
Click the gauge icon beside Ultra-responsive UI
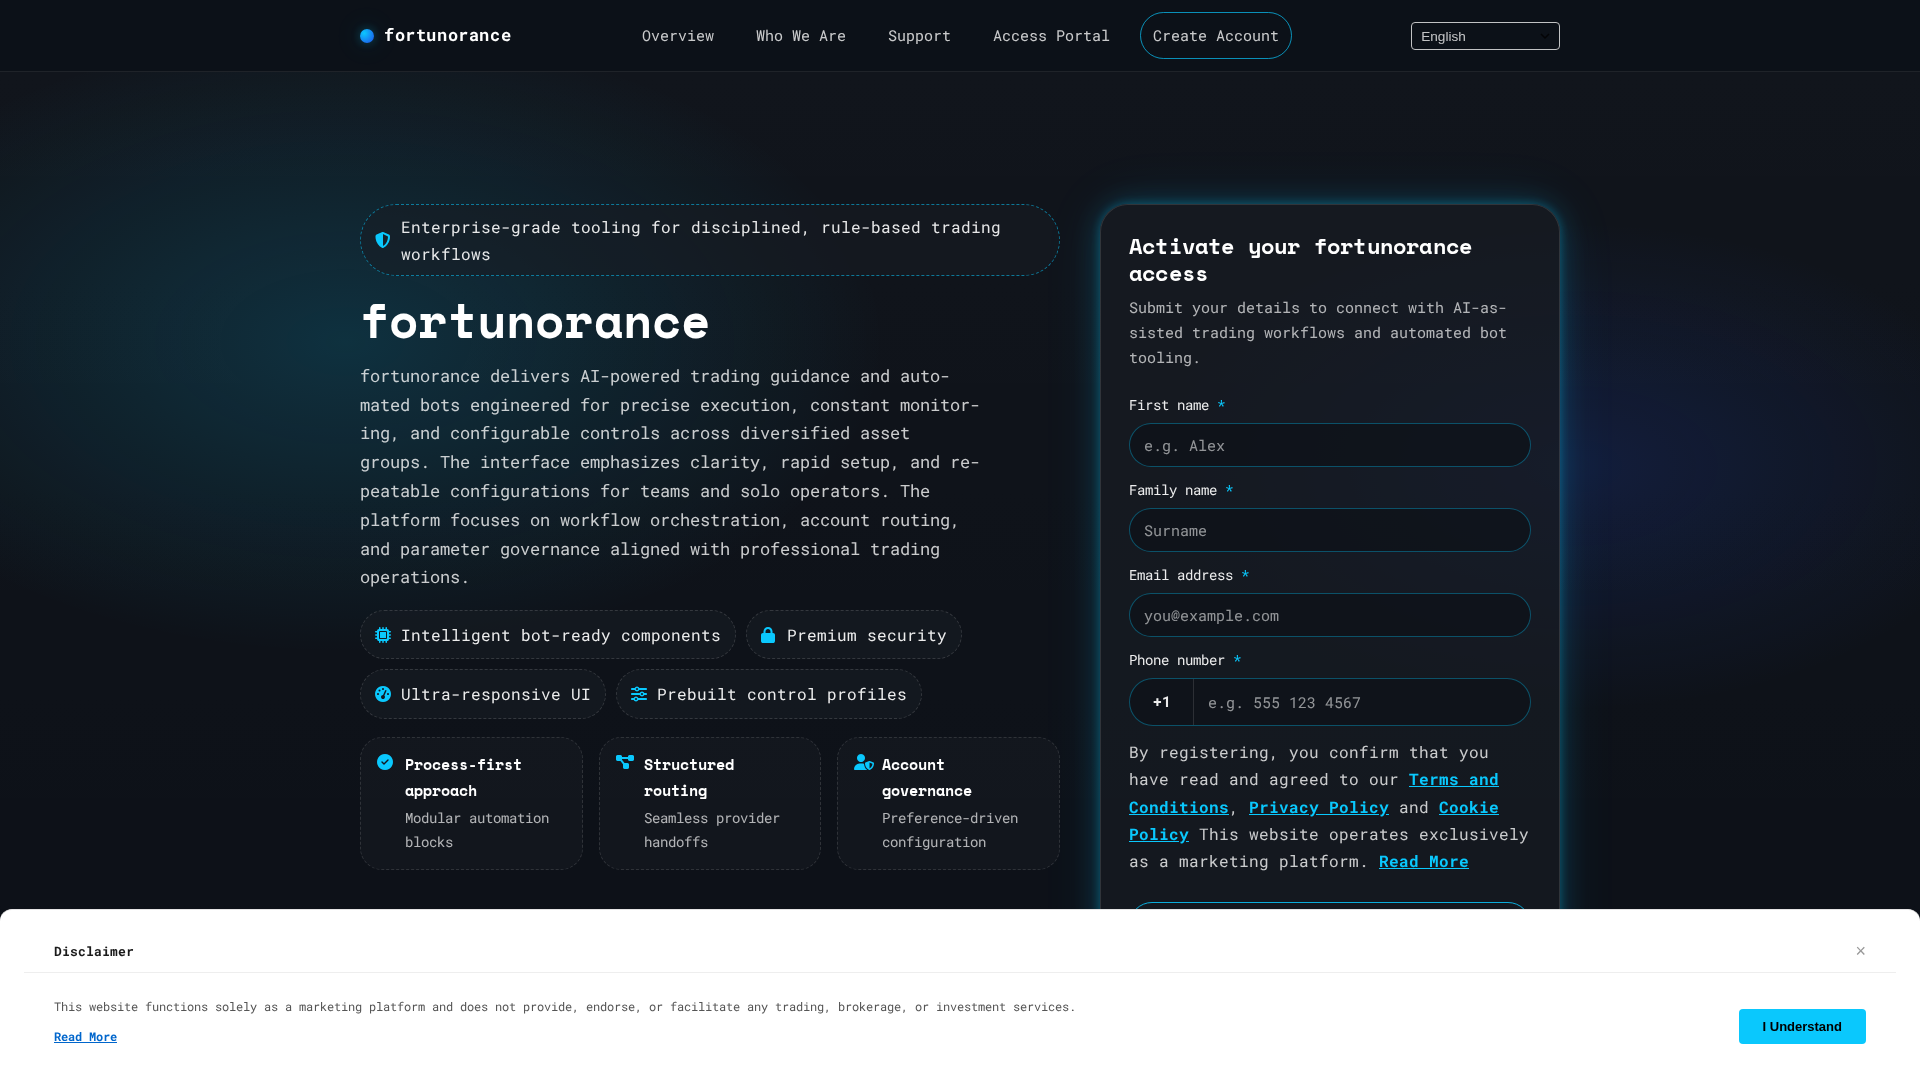(383, 694)
